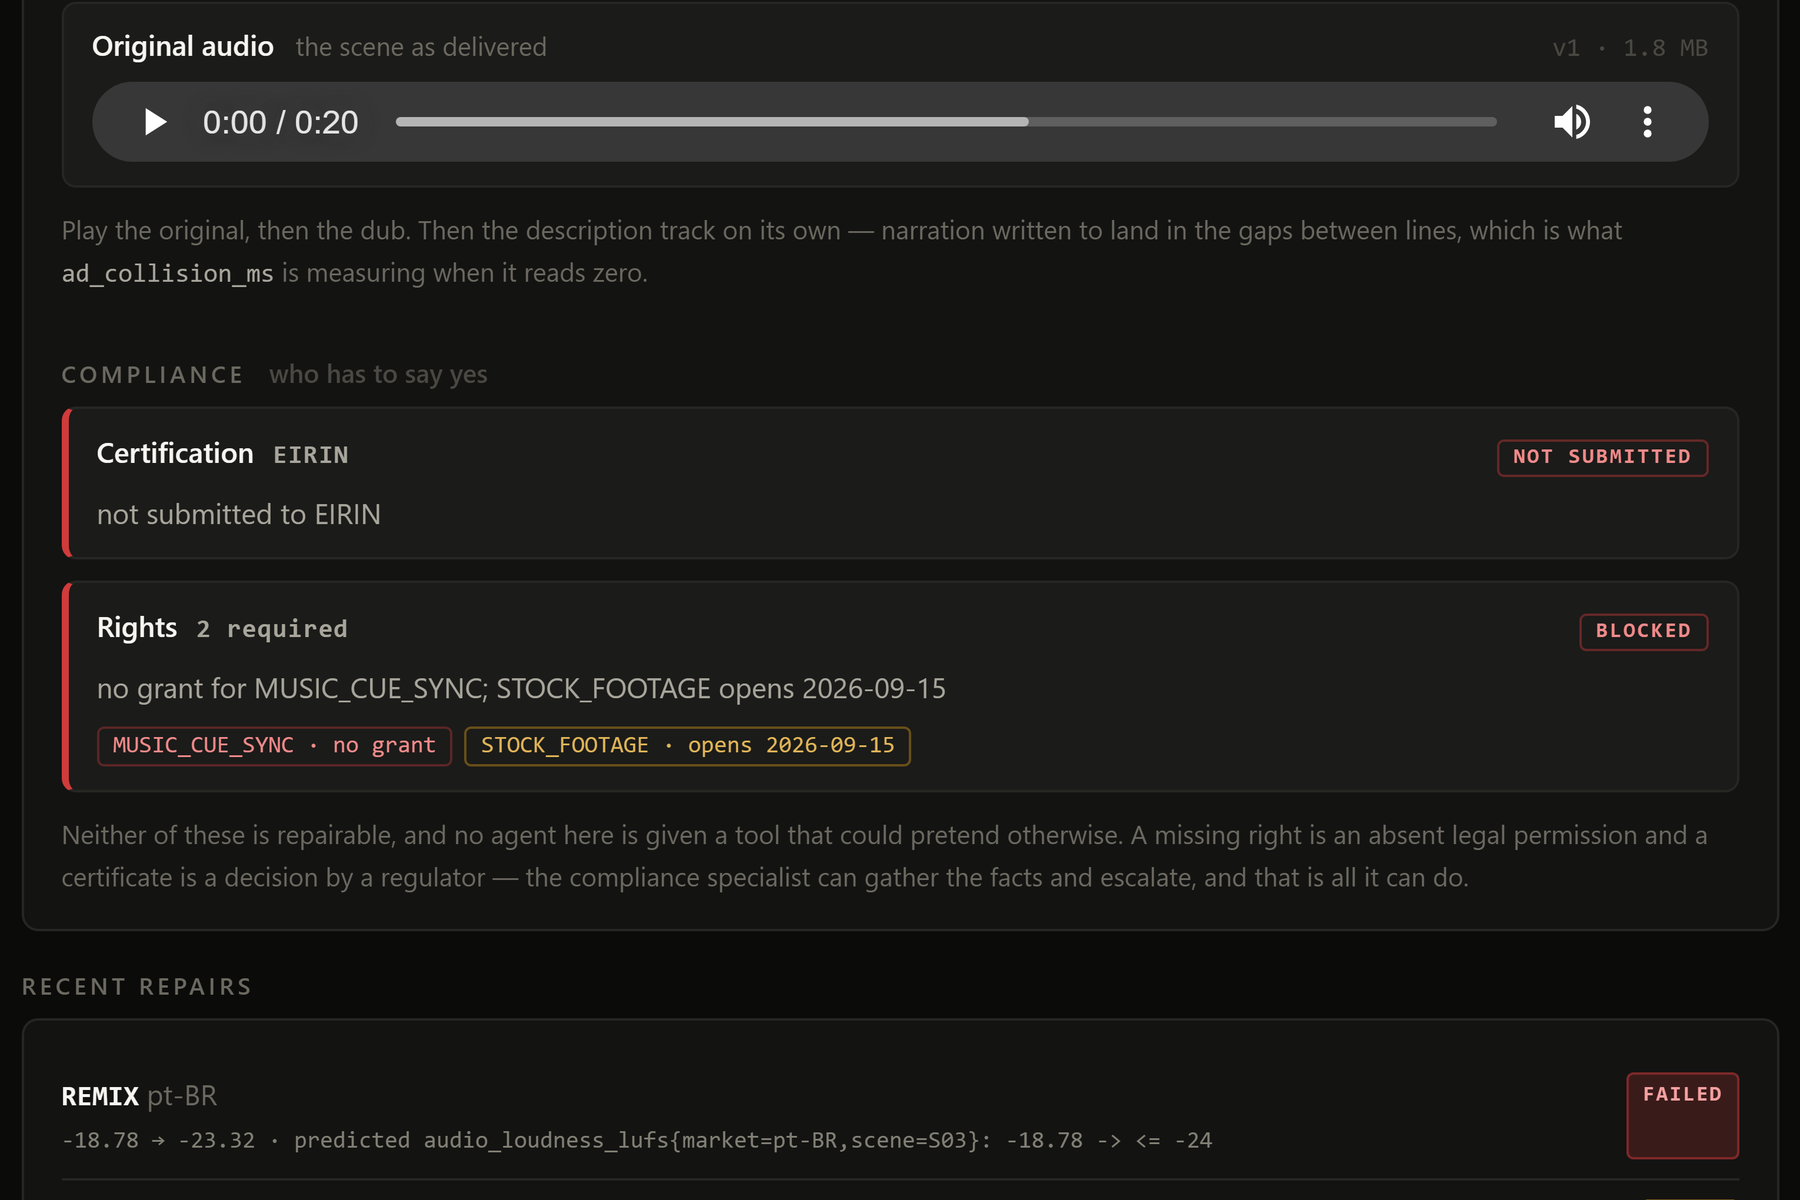This screenshot has width=1800, height=1200.
Task: Seek within the Original audio progress bar
Action: (946, 122)
